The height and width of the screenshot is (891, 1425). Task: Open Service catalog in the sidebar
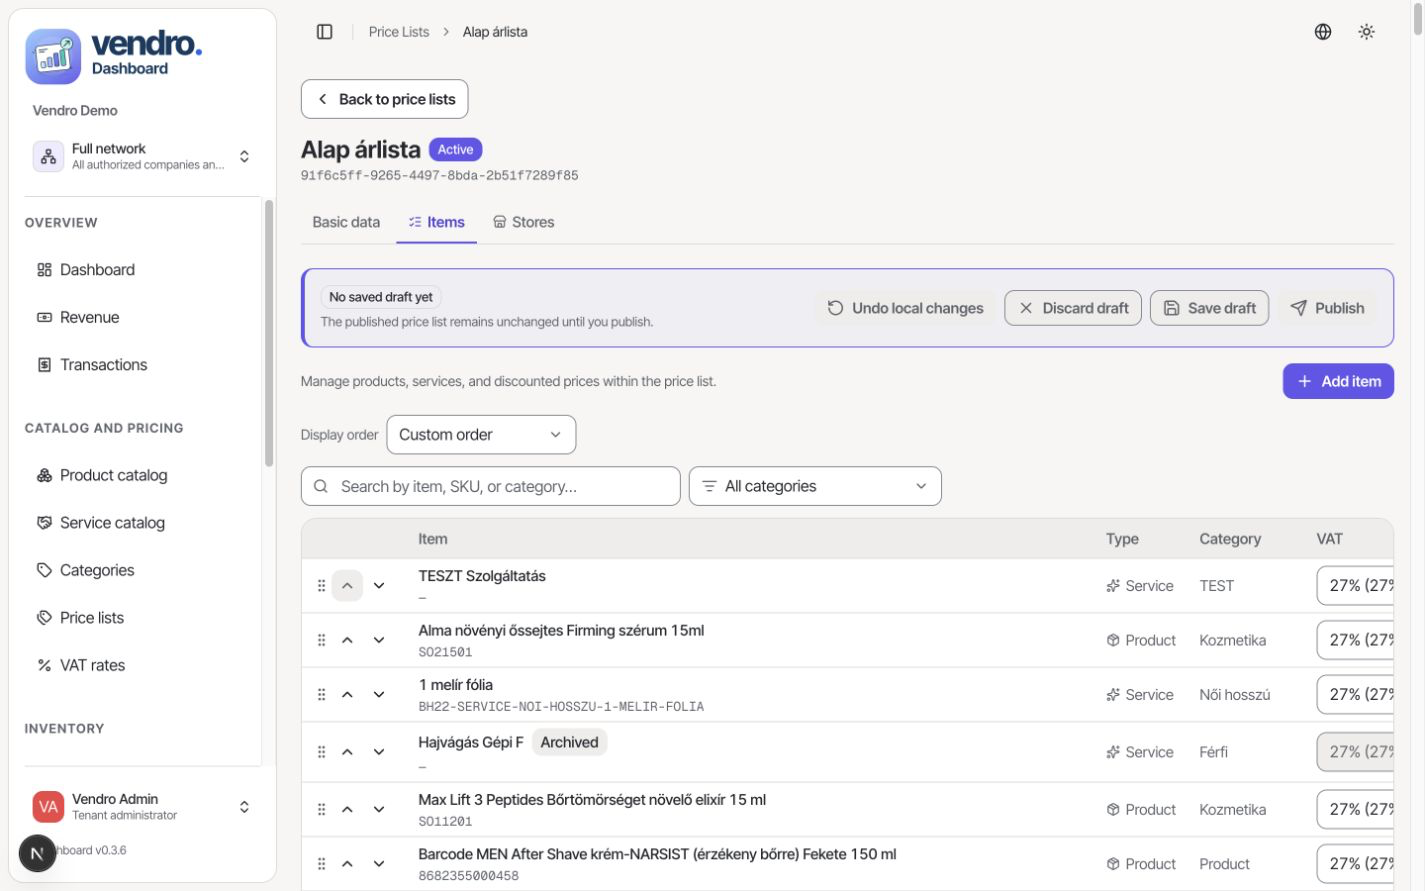(x=141, y=523)
